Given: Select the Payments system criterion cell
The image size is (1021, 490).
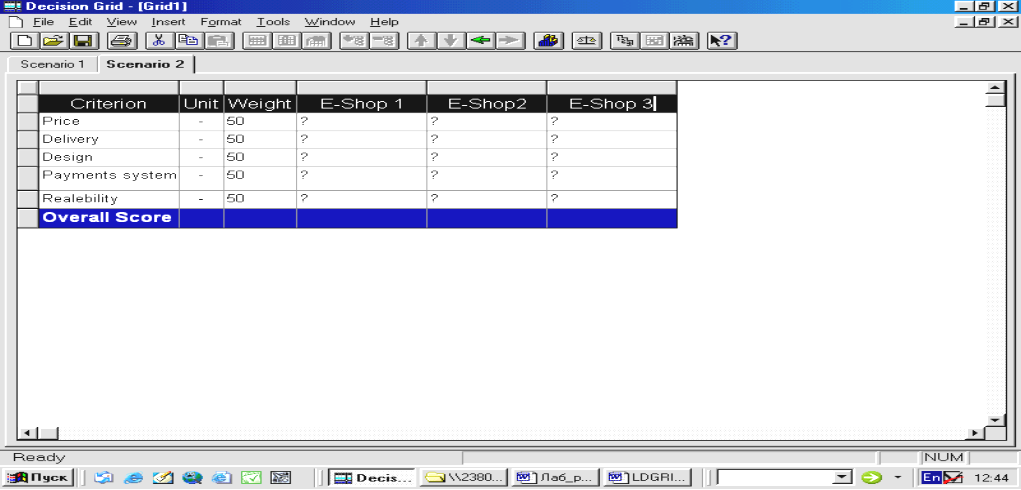Looking at the screenshot, I should pyautogui.click(x=109, y=178).
